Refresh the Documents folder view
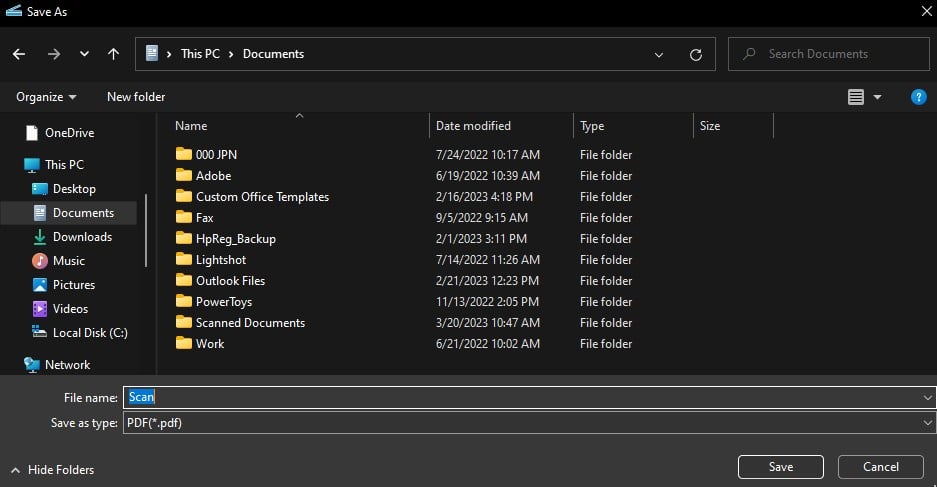This screenshot has width=937, height=487. [x=696, y=54]
